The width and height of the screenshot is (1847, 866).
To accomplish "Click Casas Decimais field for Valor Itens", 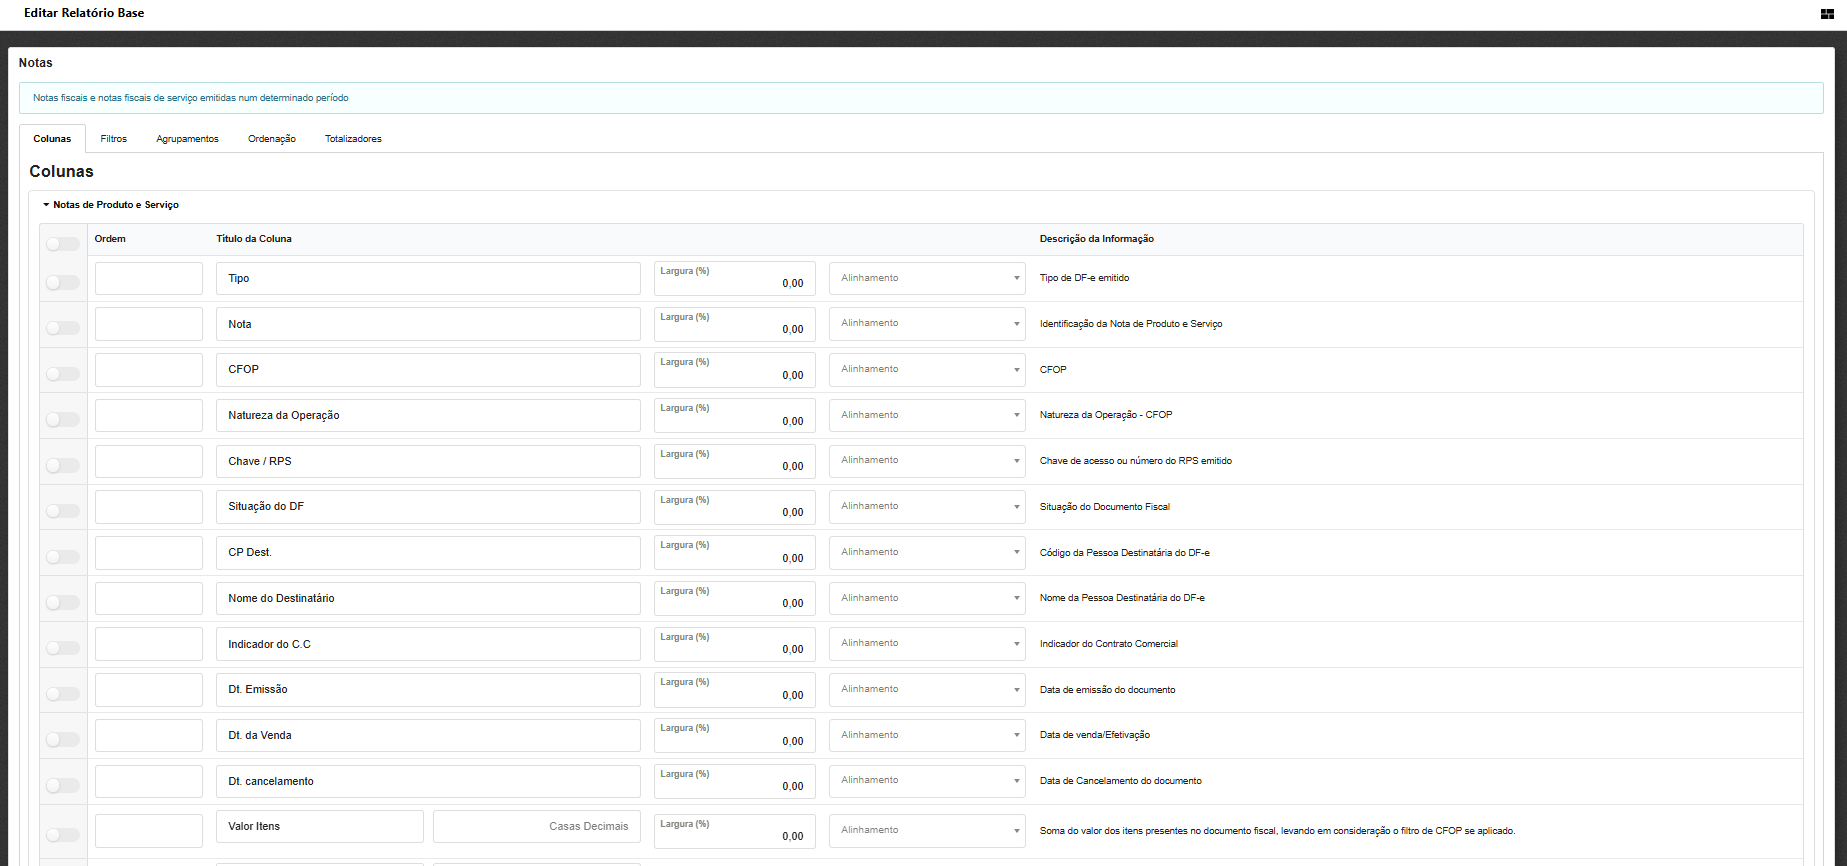I will [536, 827].
